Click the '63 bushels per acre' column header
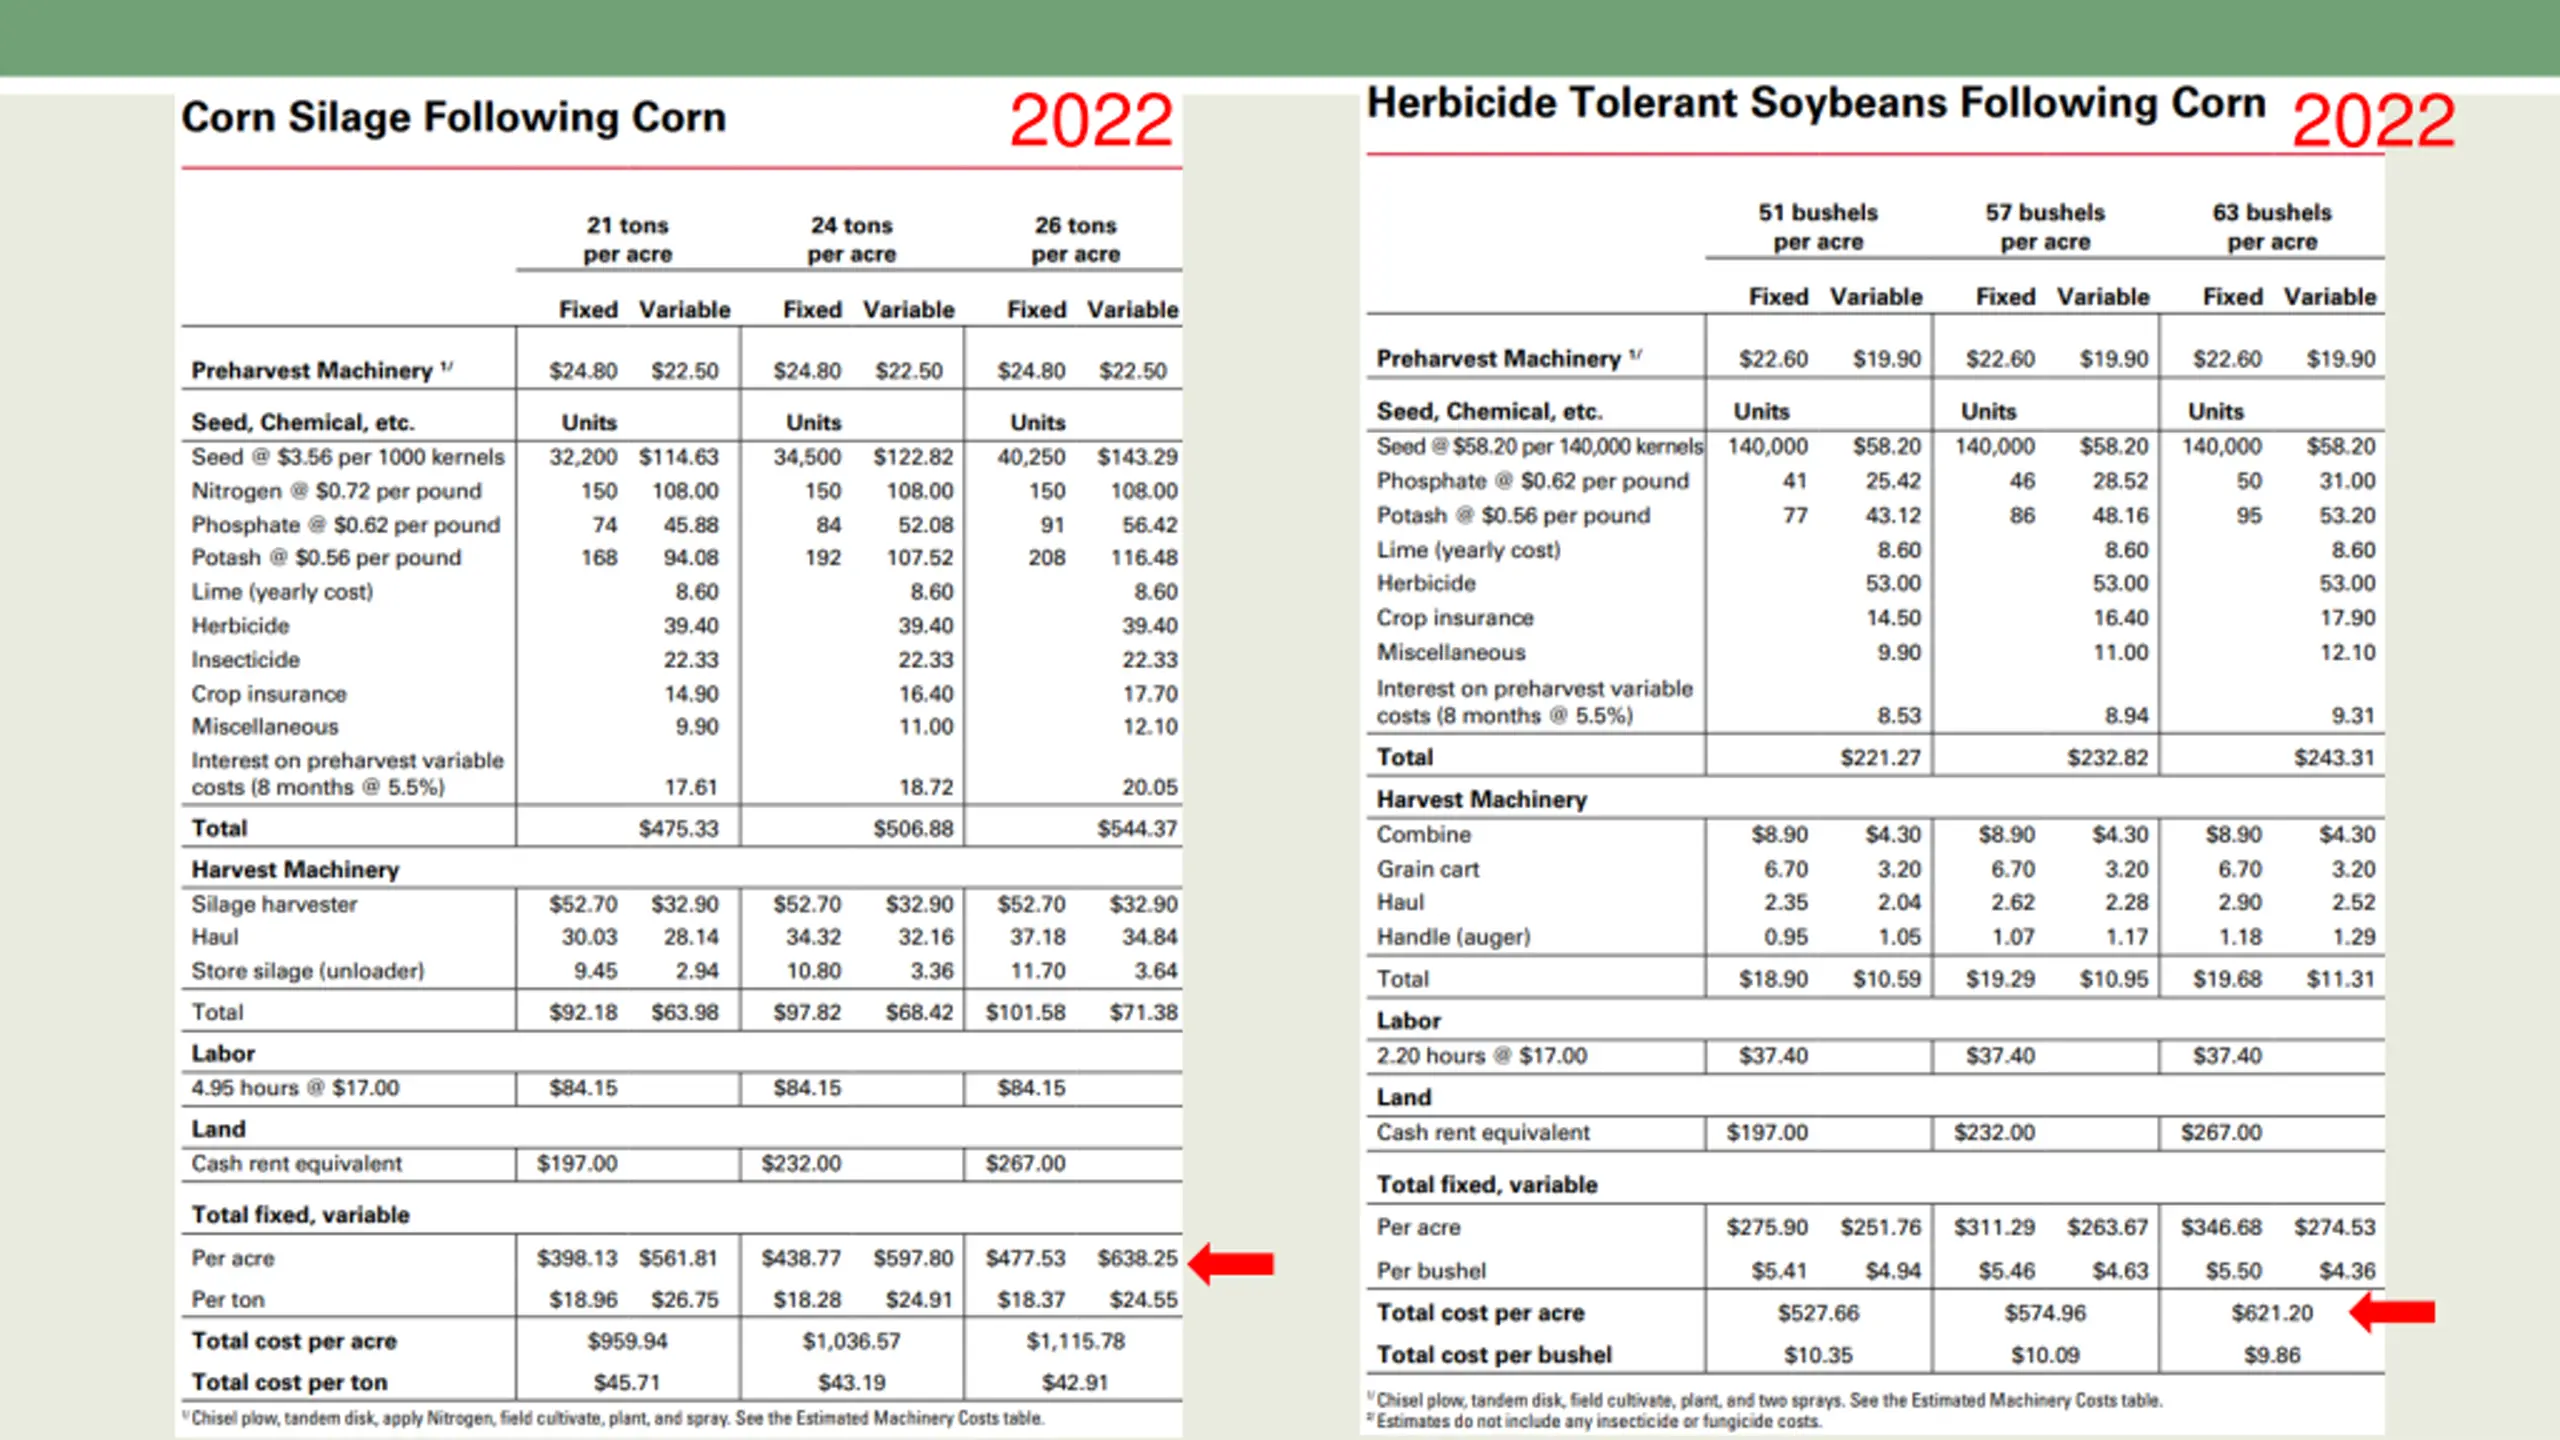Image resolution: width=2560 pixels, height=1440 pixels. pos(2272,227)
